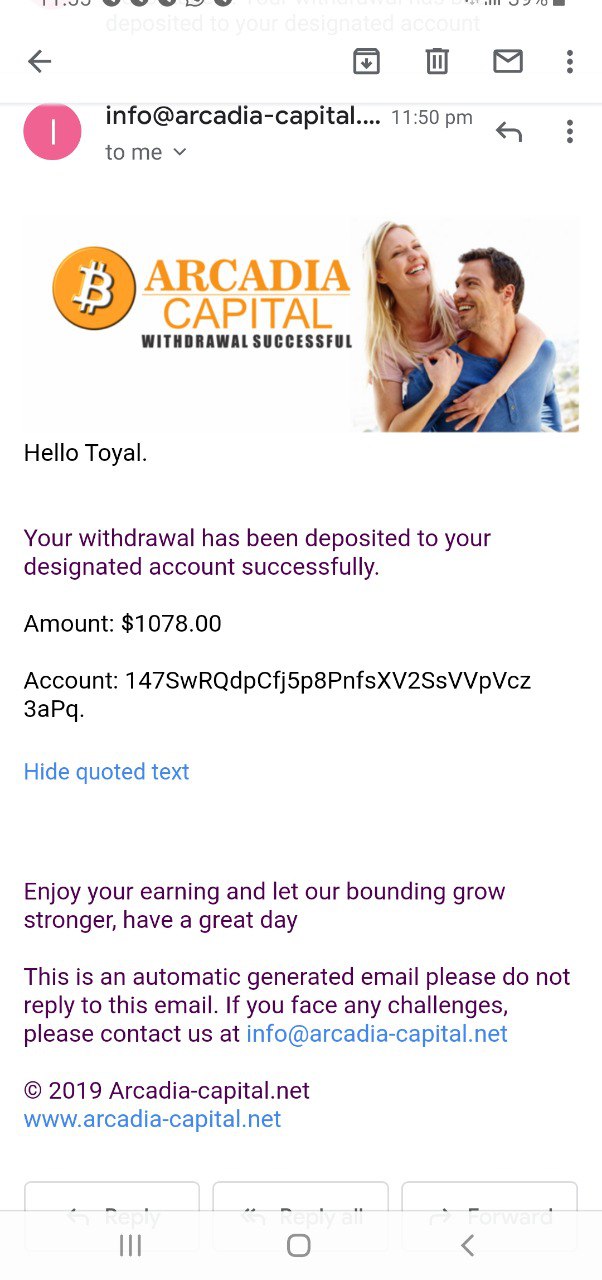Open the top toolbar overflow menu
The image size is (602, 1280).
[x=570, y=62]
